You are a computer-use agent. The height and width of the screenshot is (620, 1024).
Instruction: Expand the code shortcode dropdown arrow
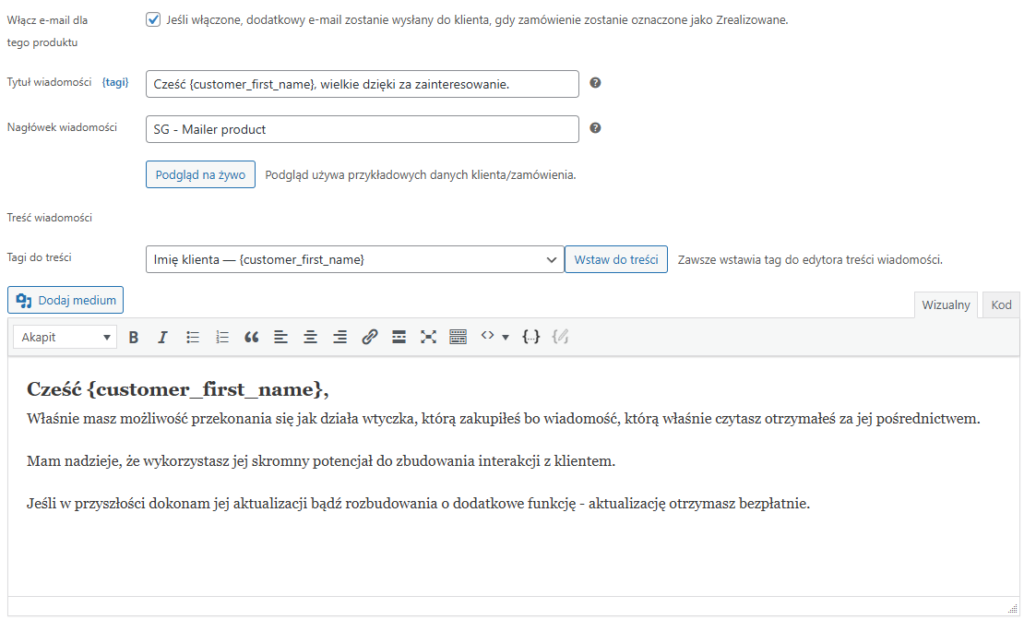coord(504,337)
